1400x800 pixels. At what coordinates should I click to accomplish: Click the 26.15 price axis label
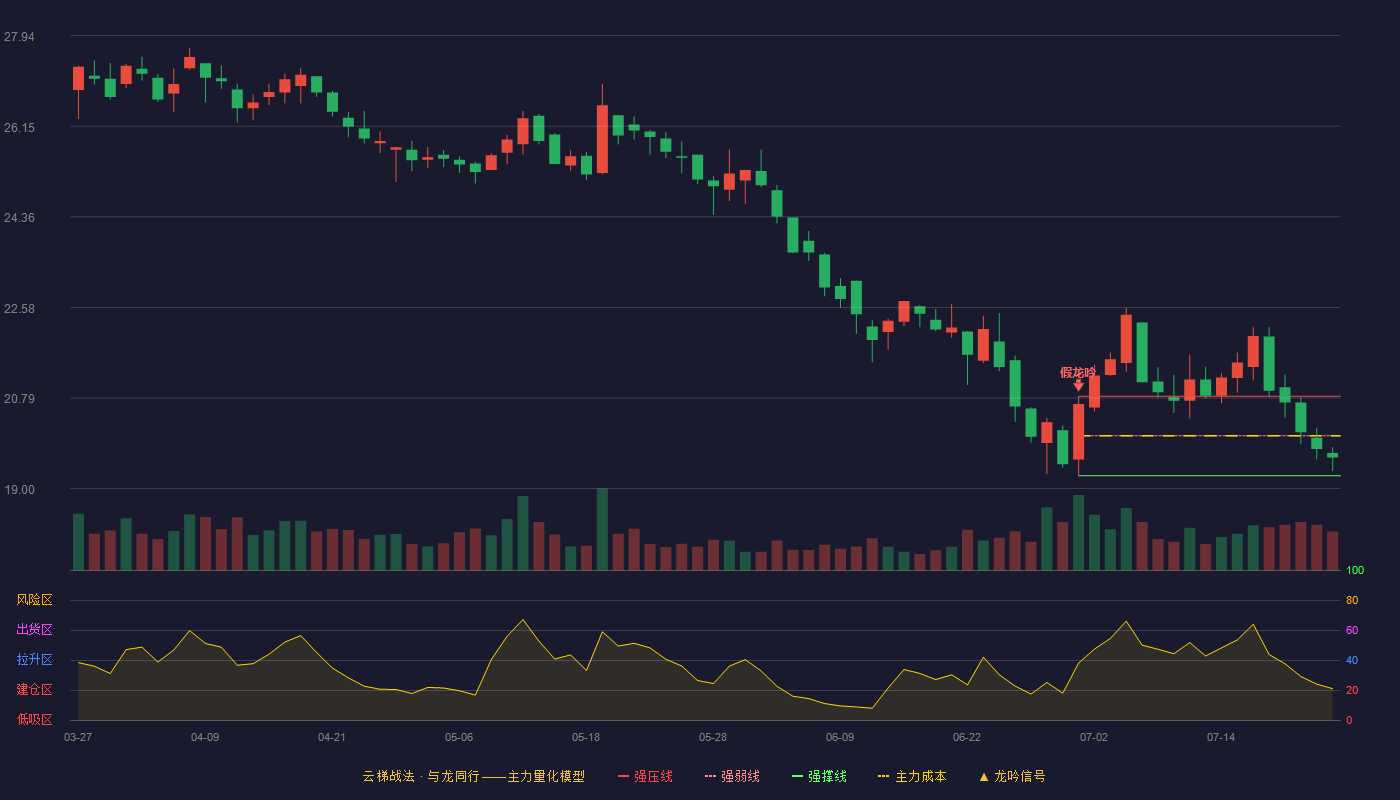coord(19,128)
